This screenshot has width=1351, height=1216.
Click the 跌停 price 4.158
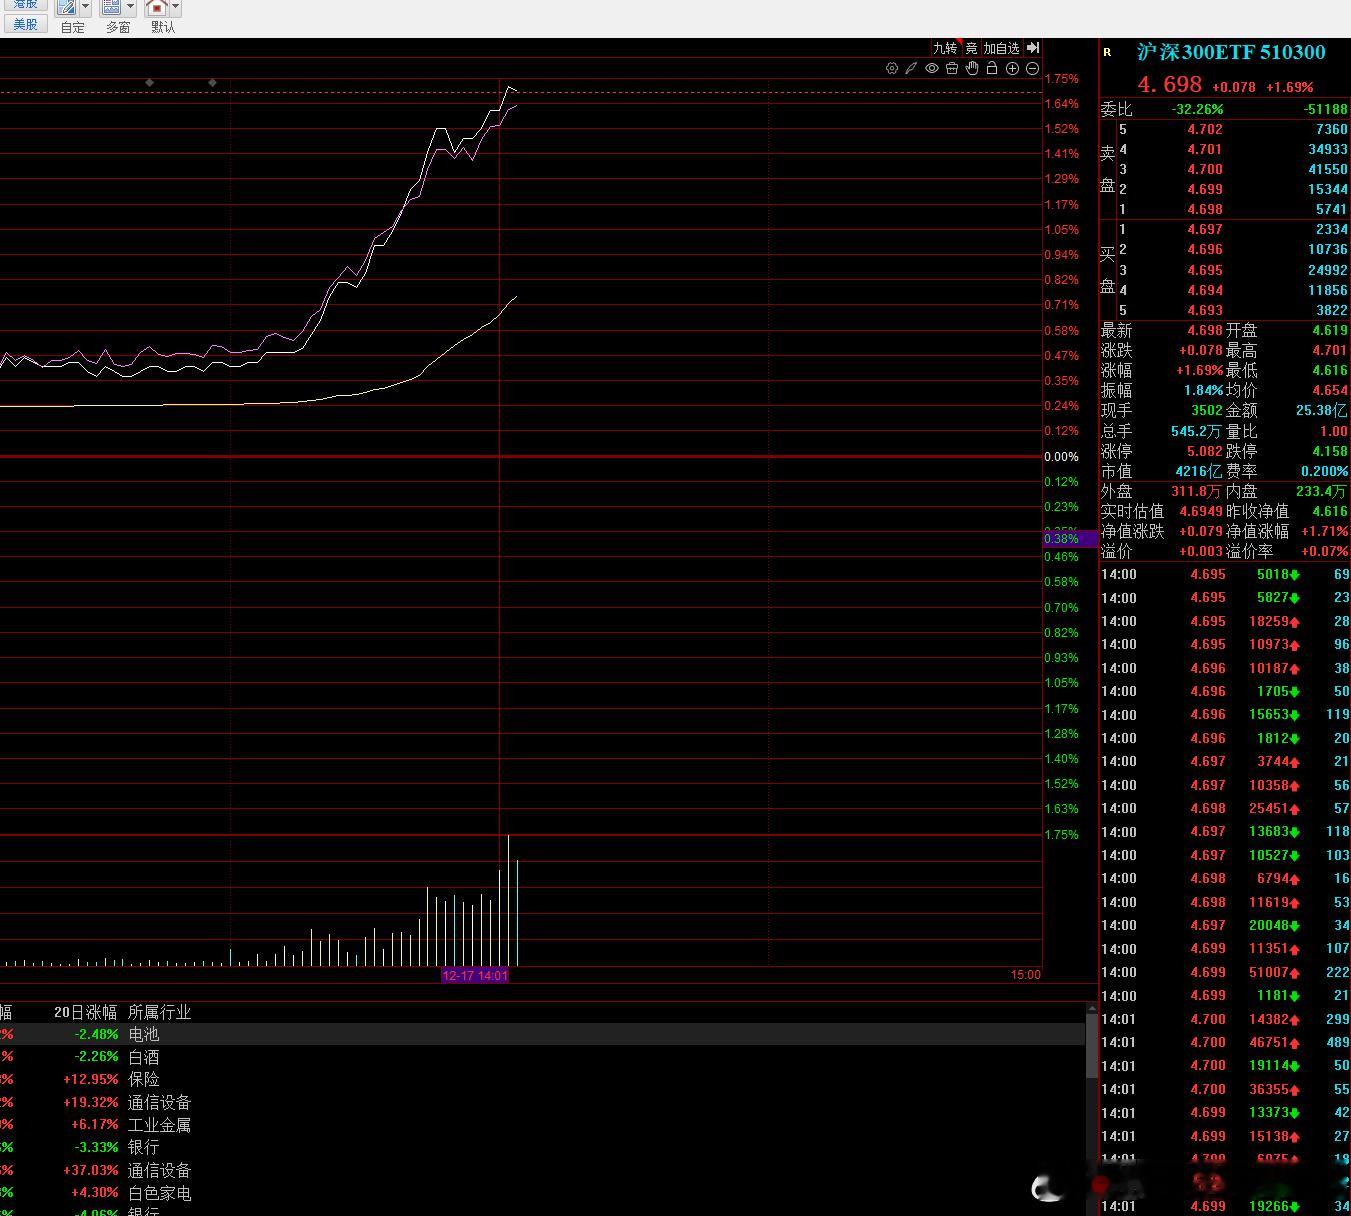pos(1330,451)
